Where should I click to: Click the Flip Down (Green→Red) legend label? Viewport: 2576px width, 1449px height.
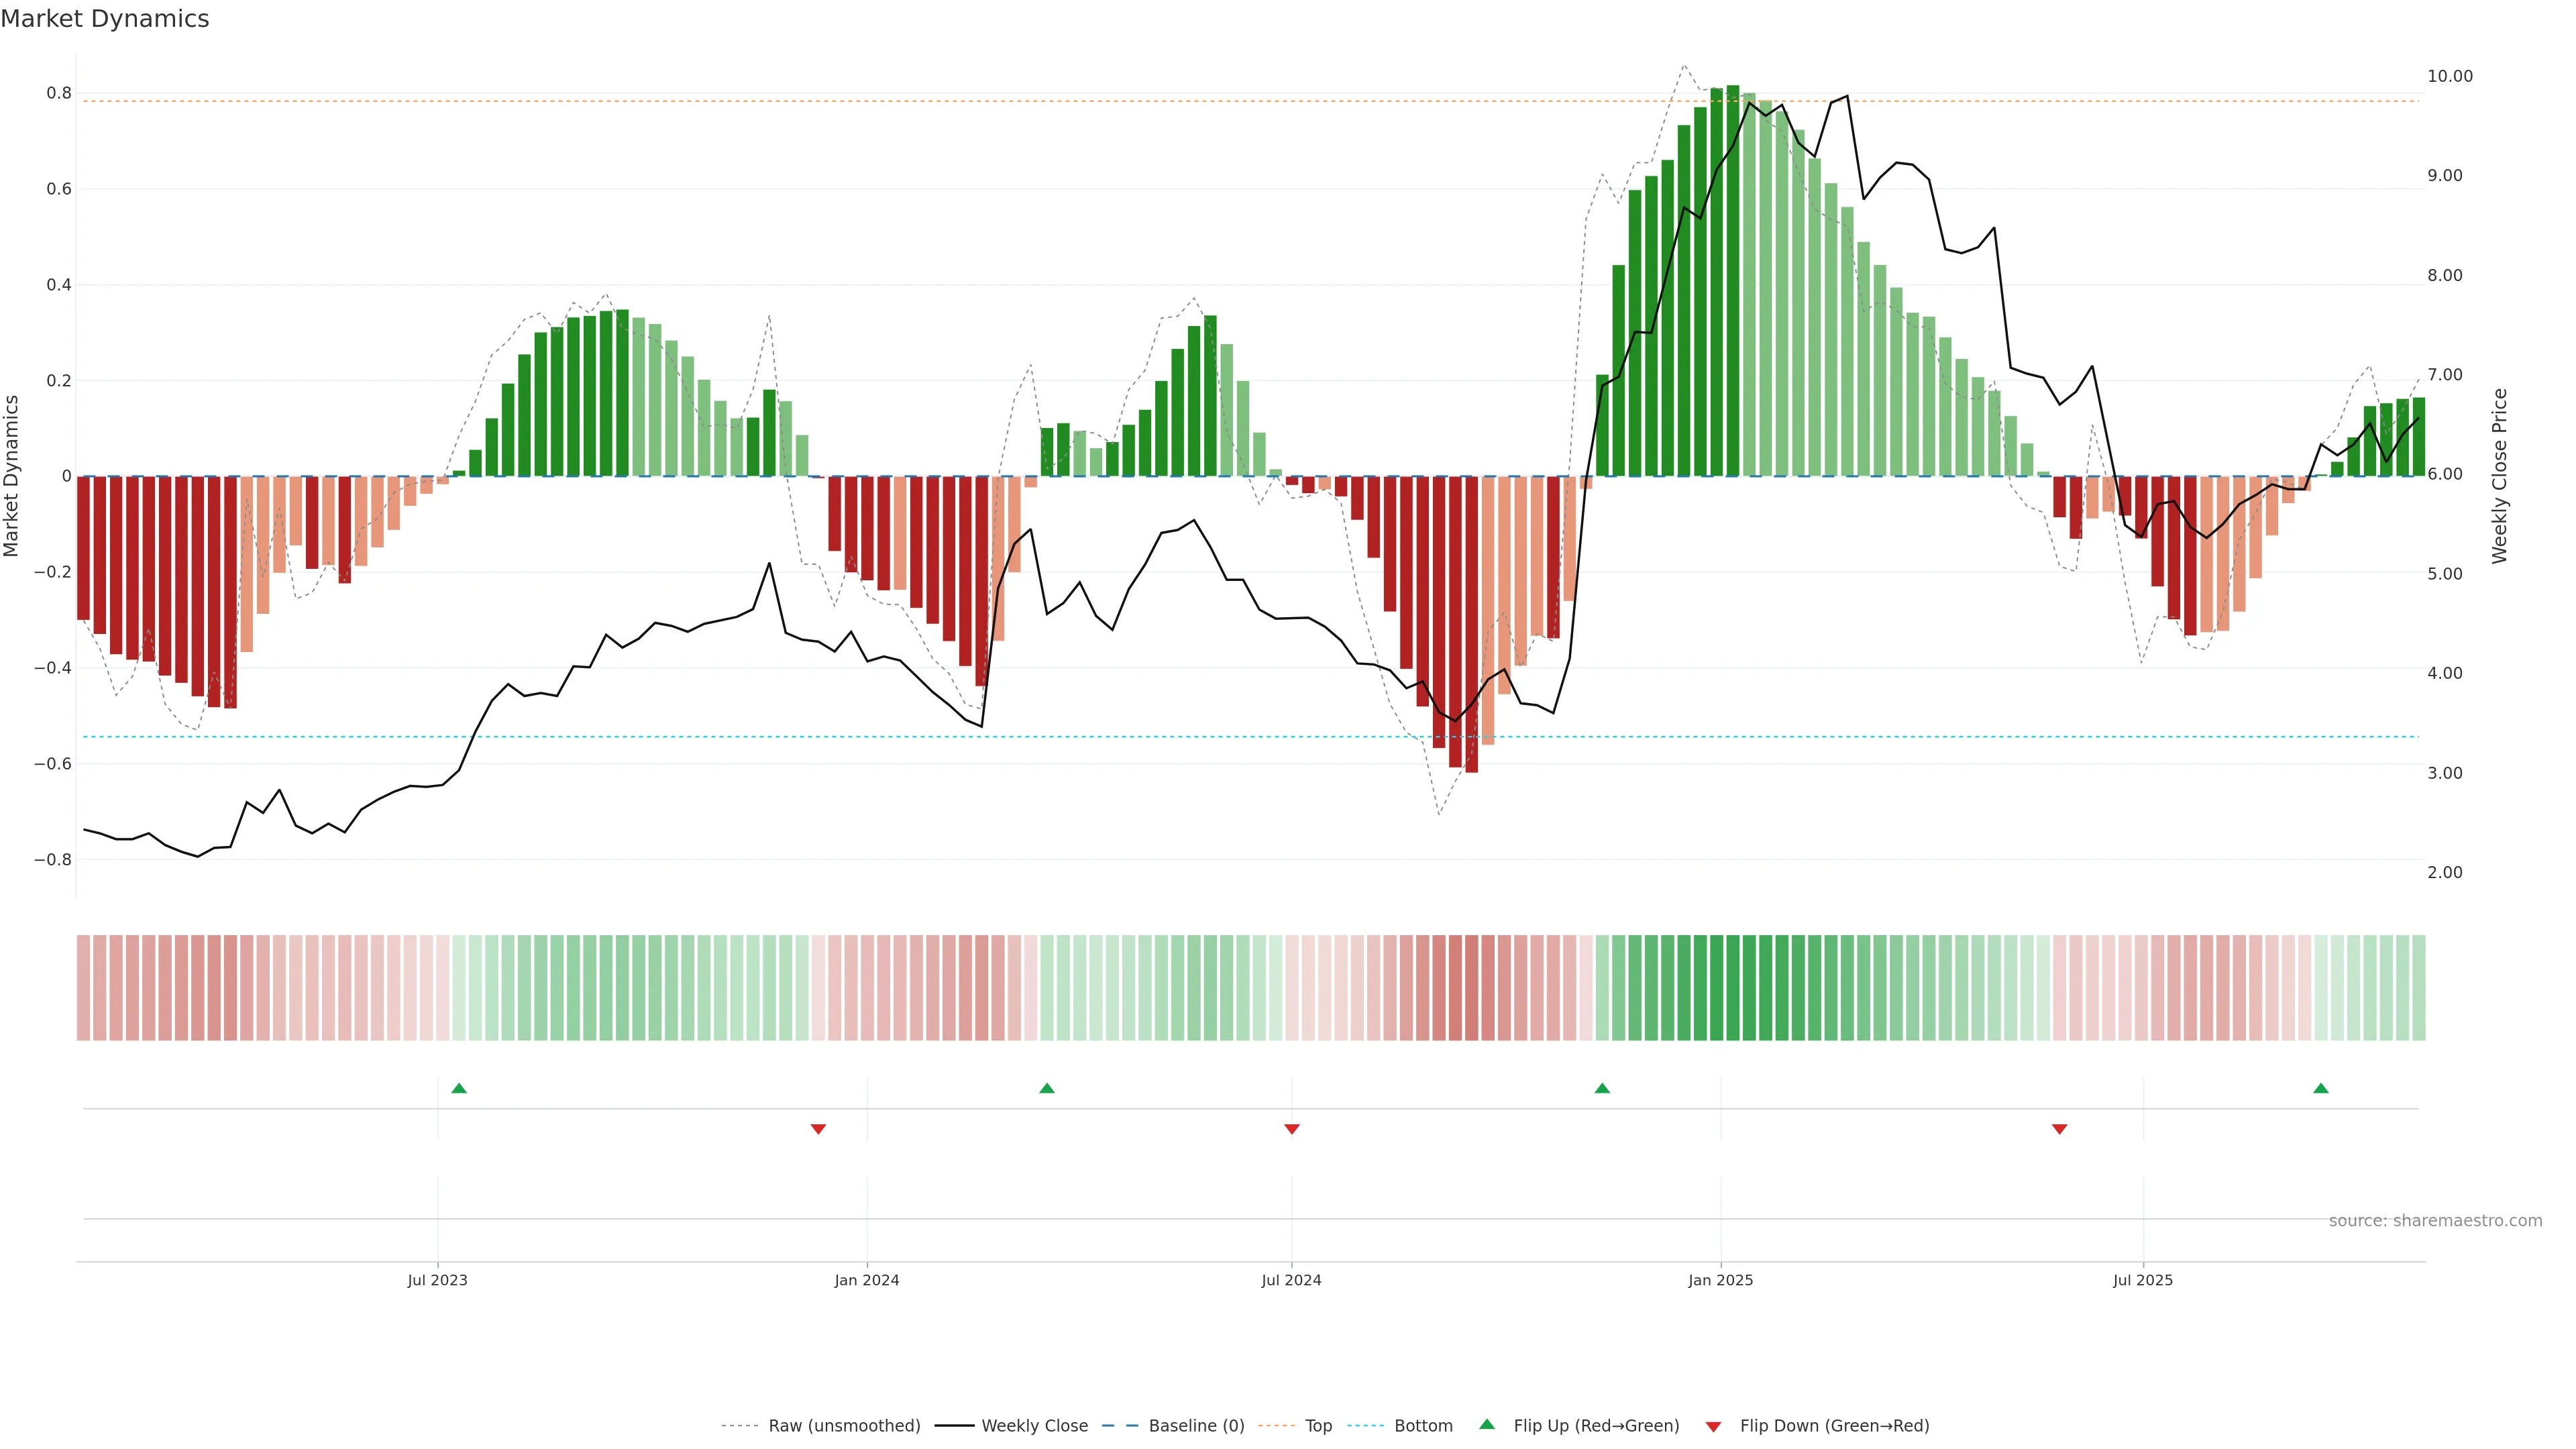pos(1834,1426)
